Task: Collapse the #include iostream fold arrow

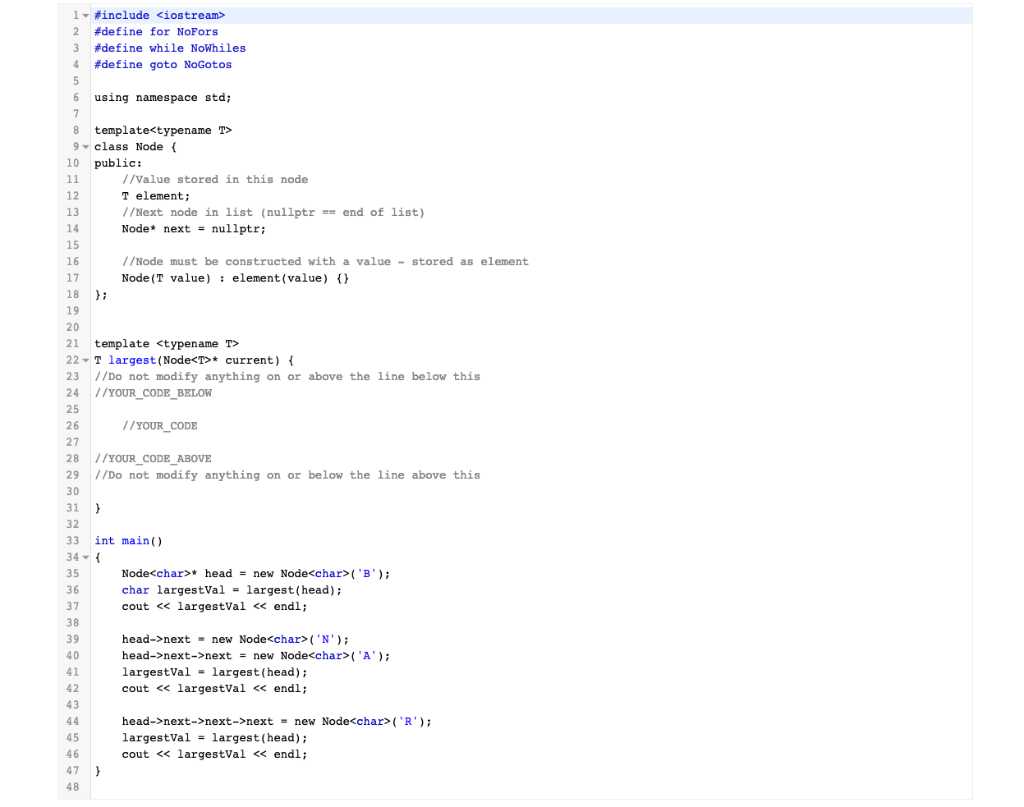Action: coord(84,14)
